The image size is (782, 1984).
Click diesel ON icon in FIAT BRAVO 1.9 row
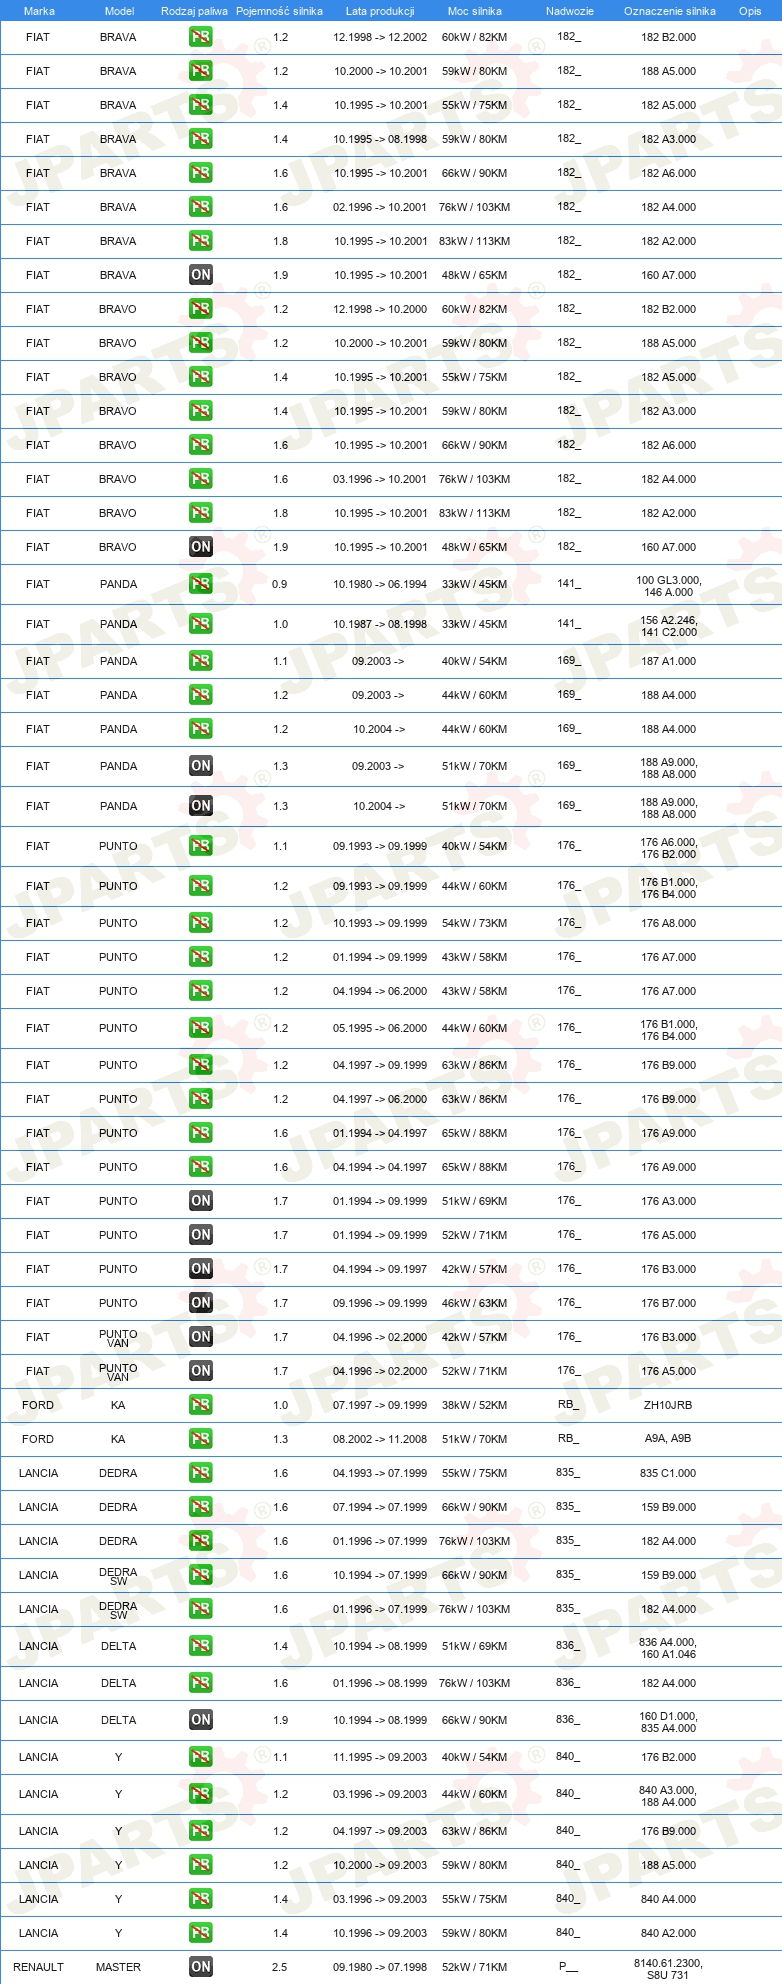coord(201,547)
